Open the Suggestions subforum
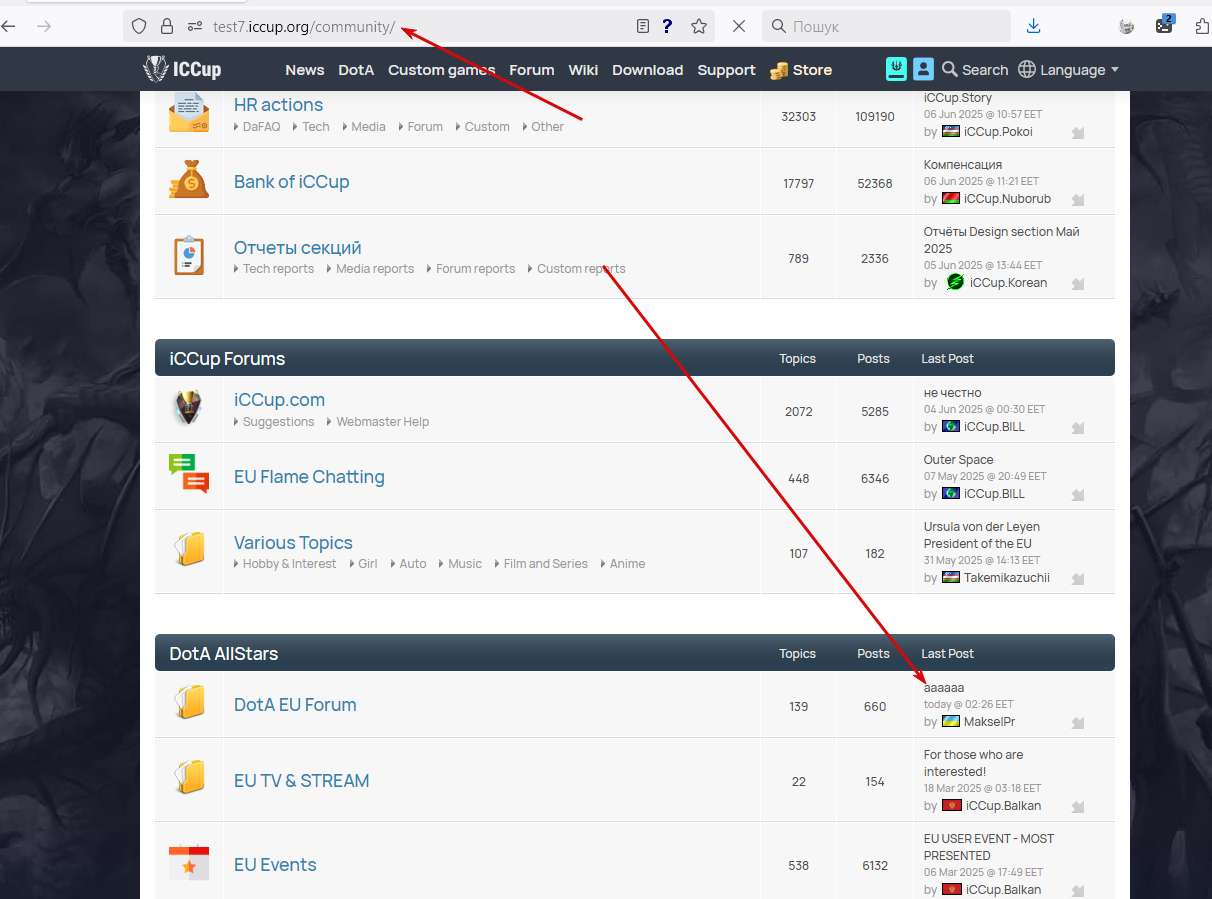The image size is (1212, 899). [278, 422]
